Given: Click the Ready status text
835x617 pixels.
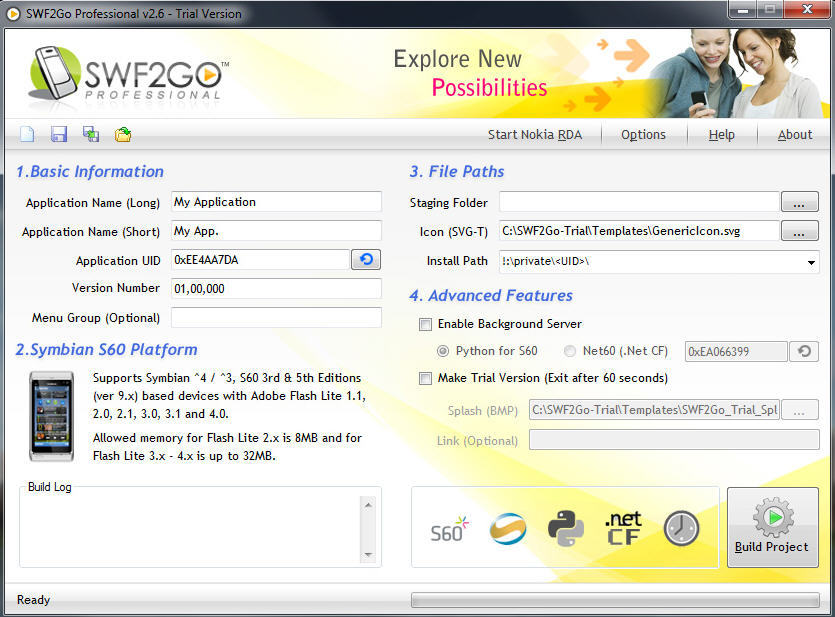Looking at the screenshot, I should [33, 600].
